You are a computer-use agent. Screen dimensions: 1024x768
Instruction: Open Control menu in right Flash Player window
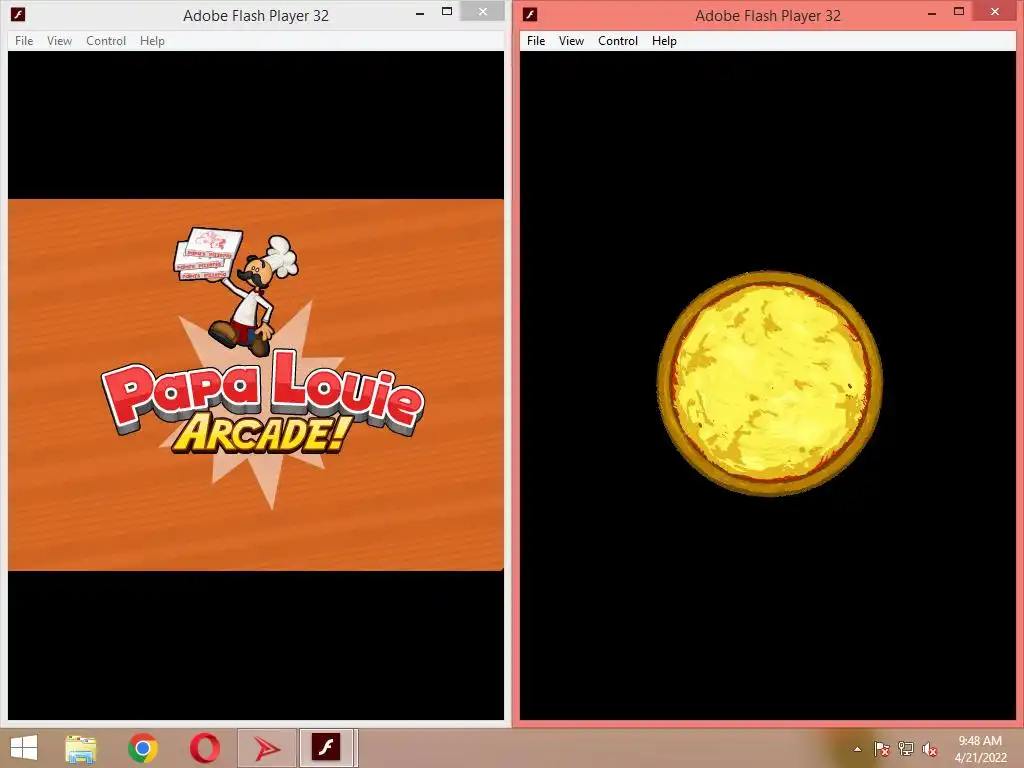(618, 40)
